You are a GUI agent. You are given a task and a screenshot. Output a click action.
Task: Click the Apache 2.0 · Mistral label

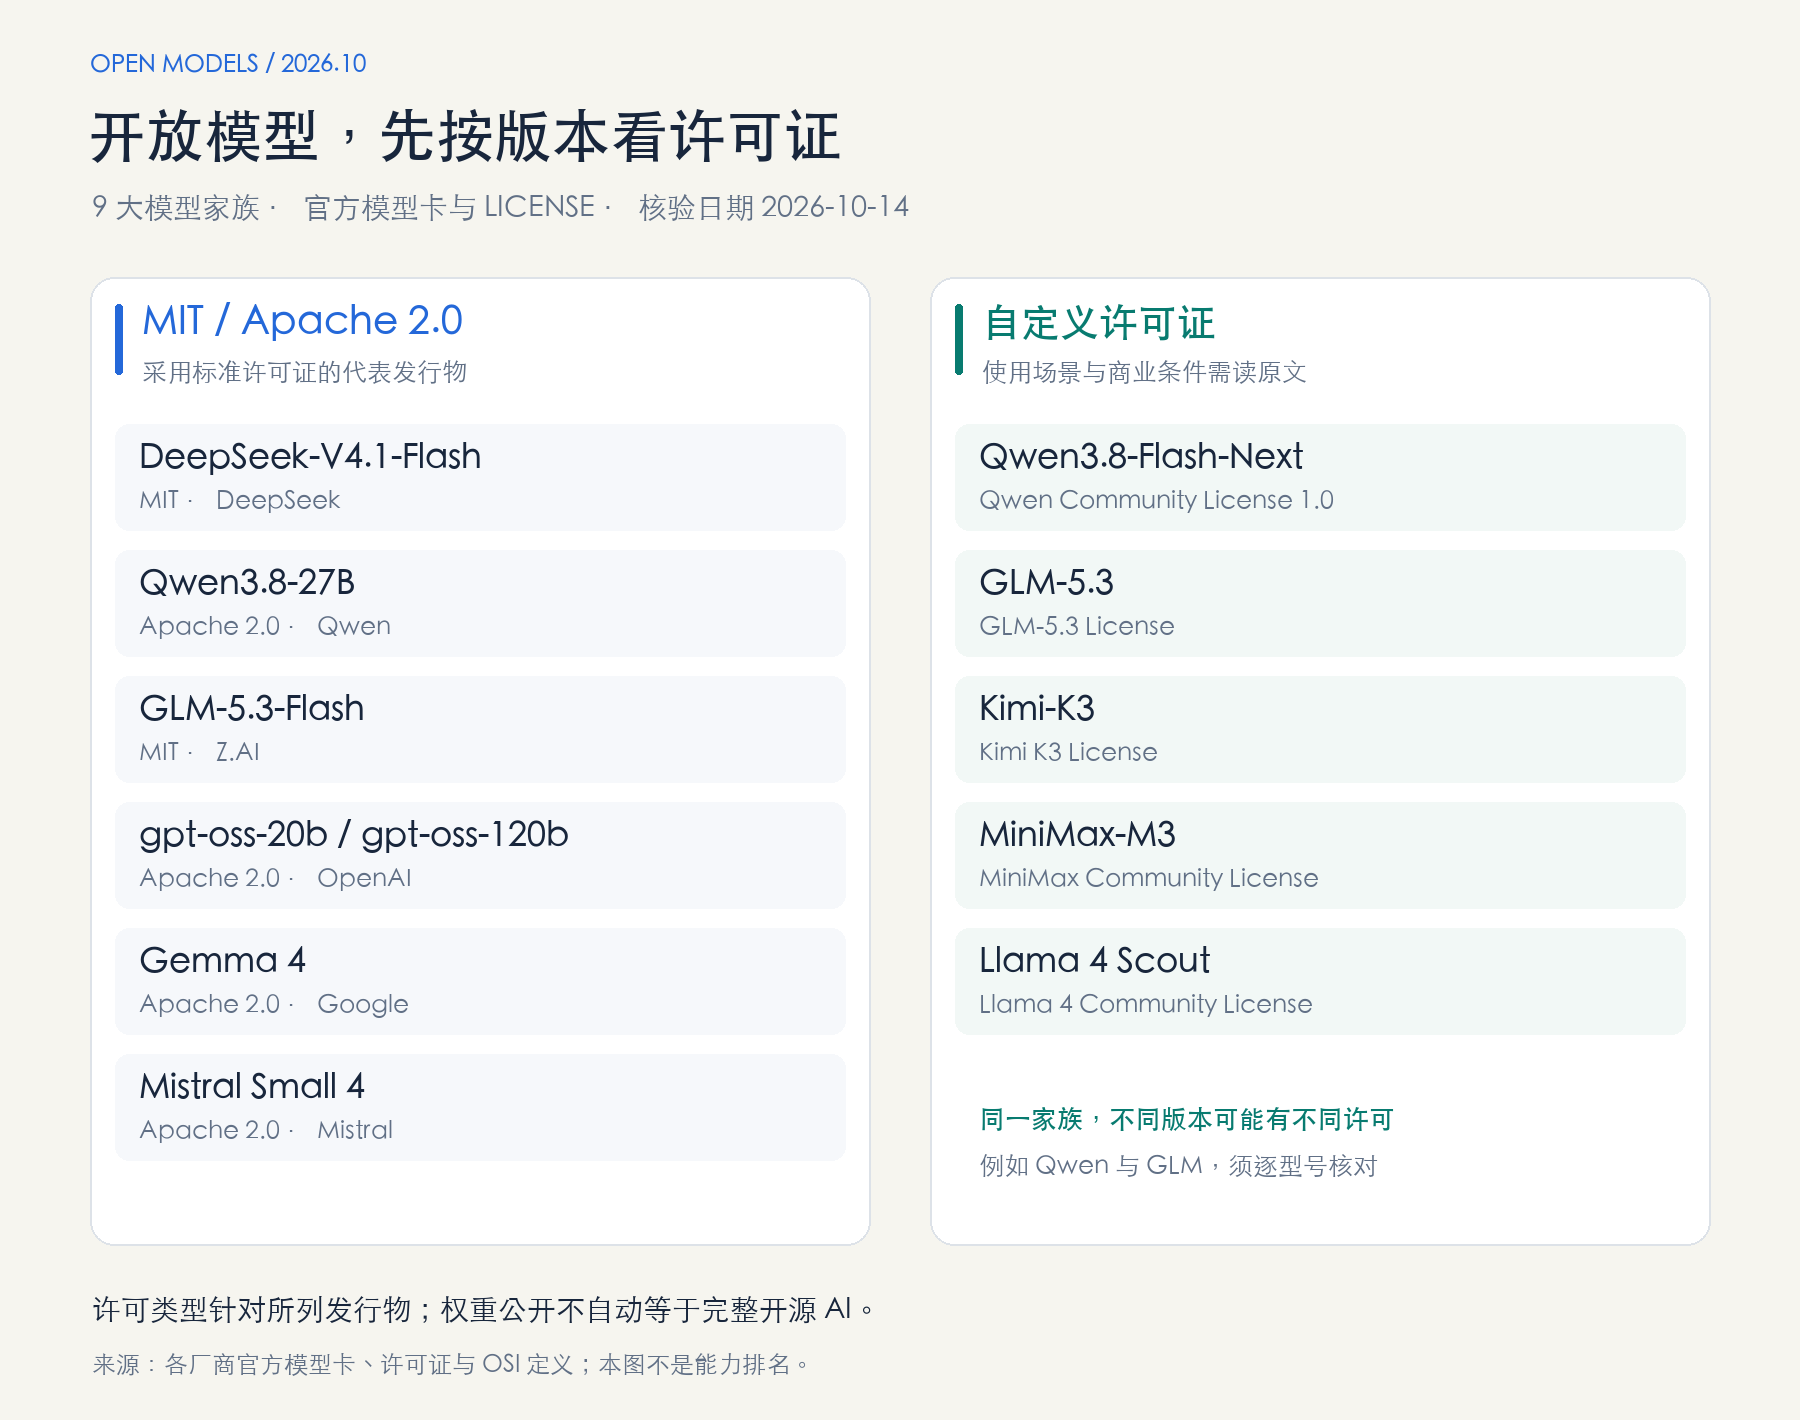(x=266, y=1130)
